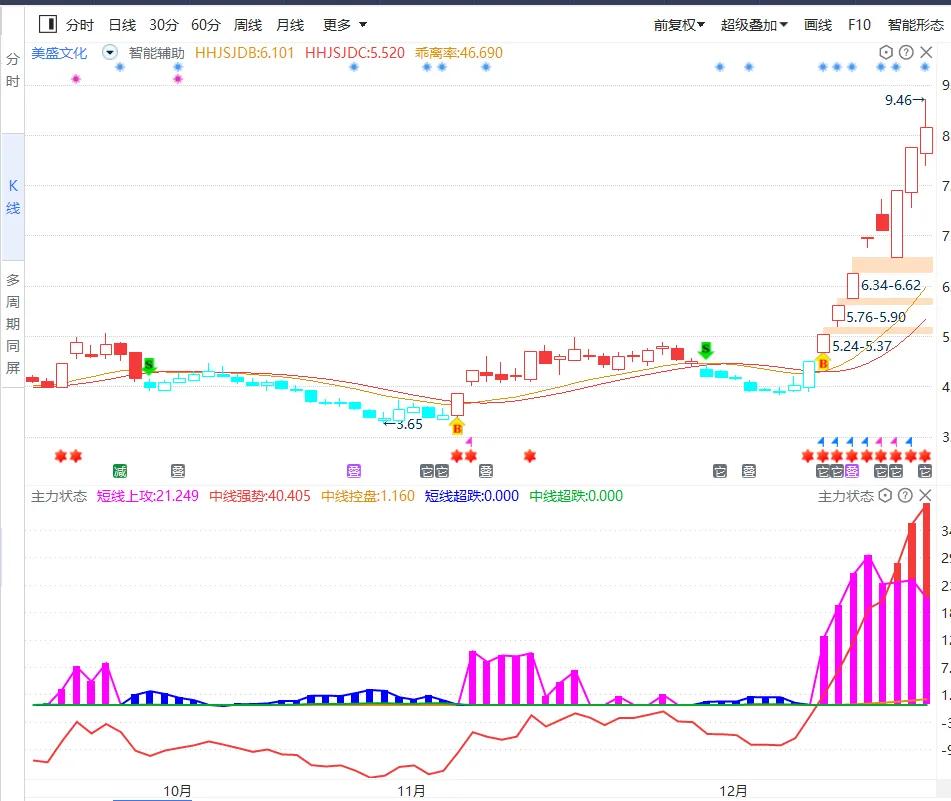951x801 pixels.
Task: Click green S sell marker in October
Action: [x=149, y=366]
